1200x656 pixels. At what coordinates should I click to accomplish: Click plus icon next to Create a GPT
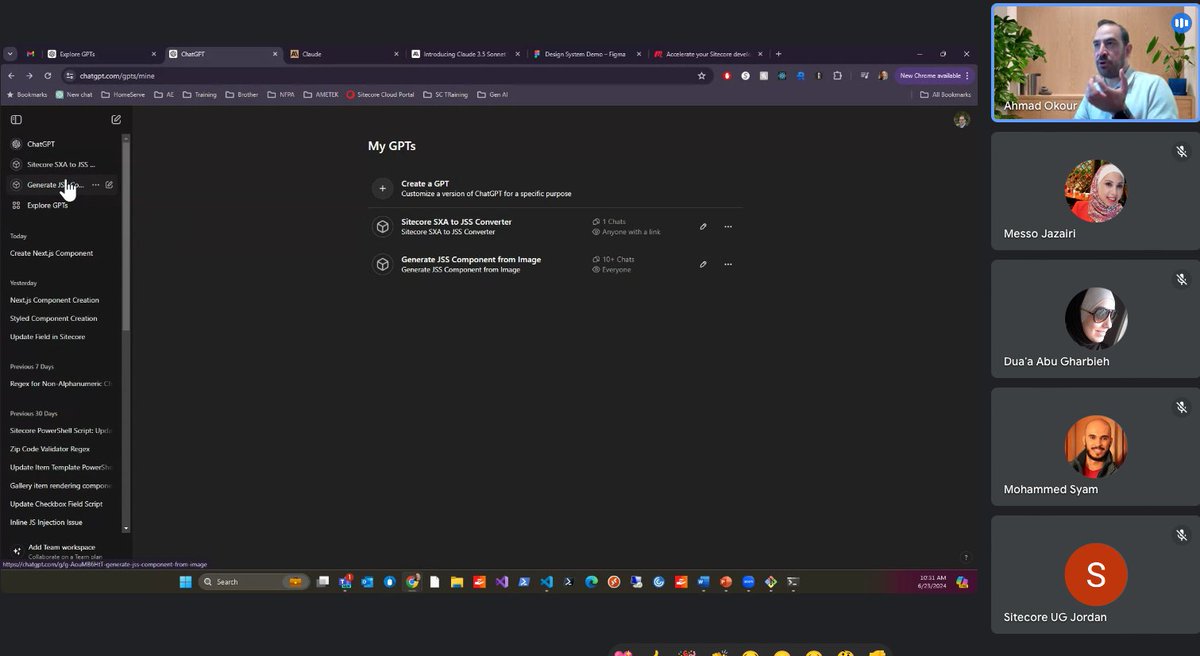click(x=382, y=188)
